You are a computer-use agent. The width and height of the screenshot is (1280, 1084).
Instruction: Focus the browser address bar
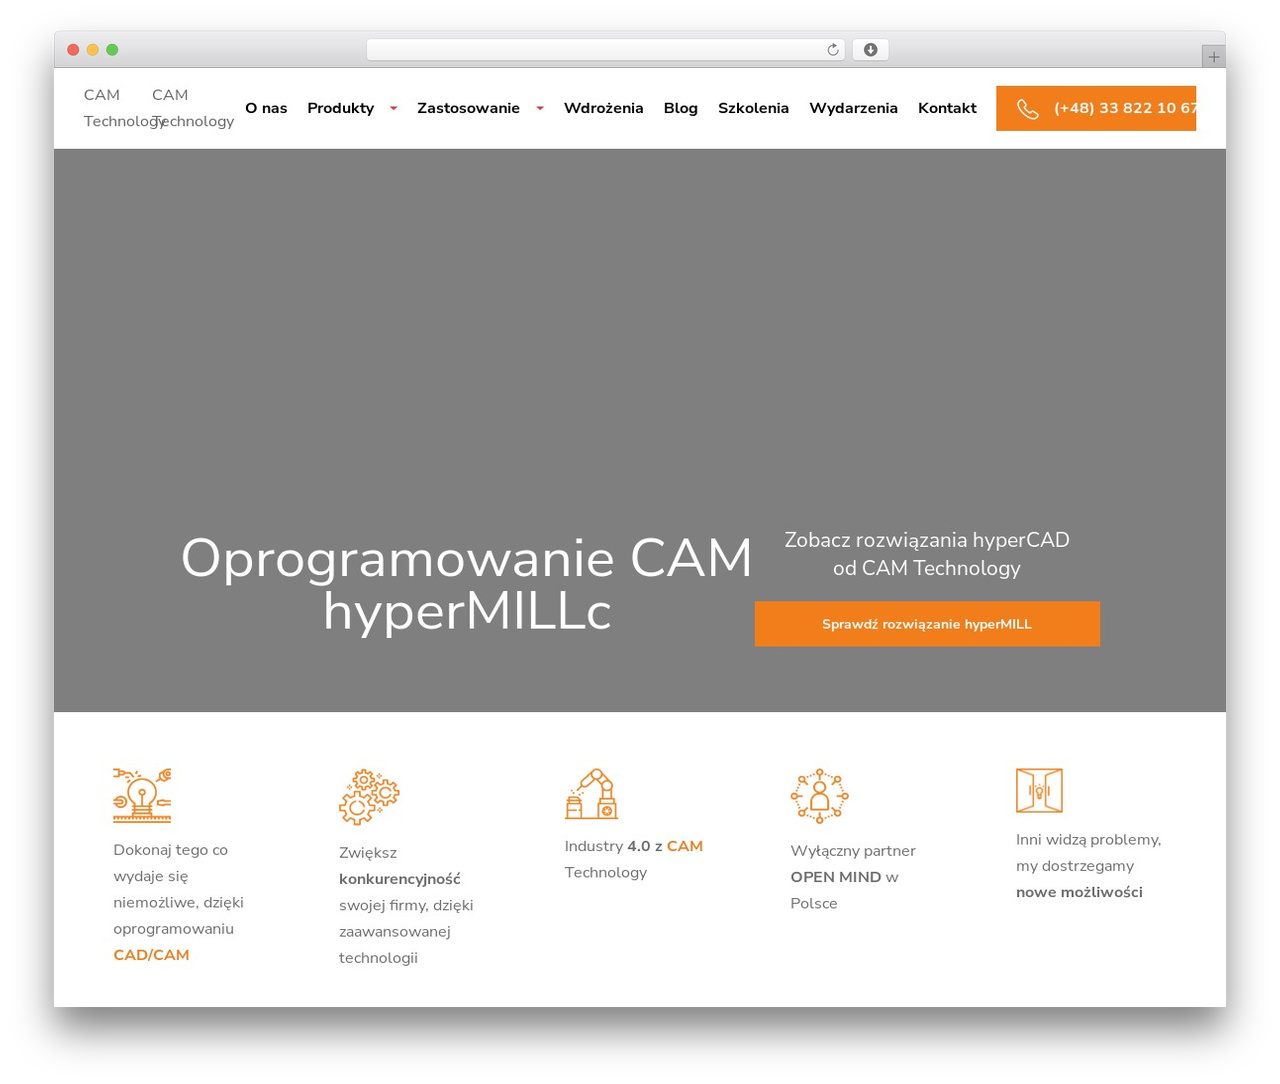[605, 50]
